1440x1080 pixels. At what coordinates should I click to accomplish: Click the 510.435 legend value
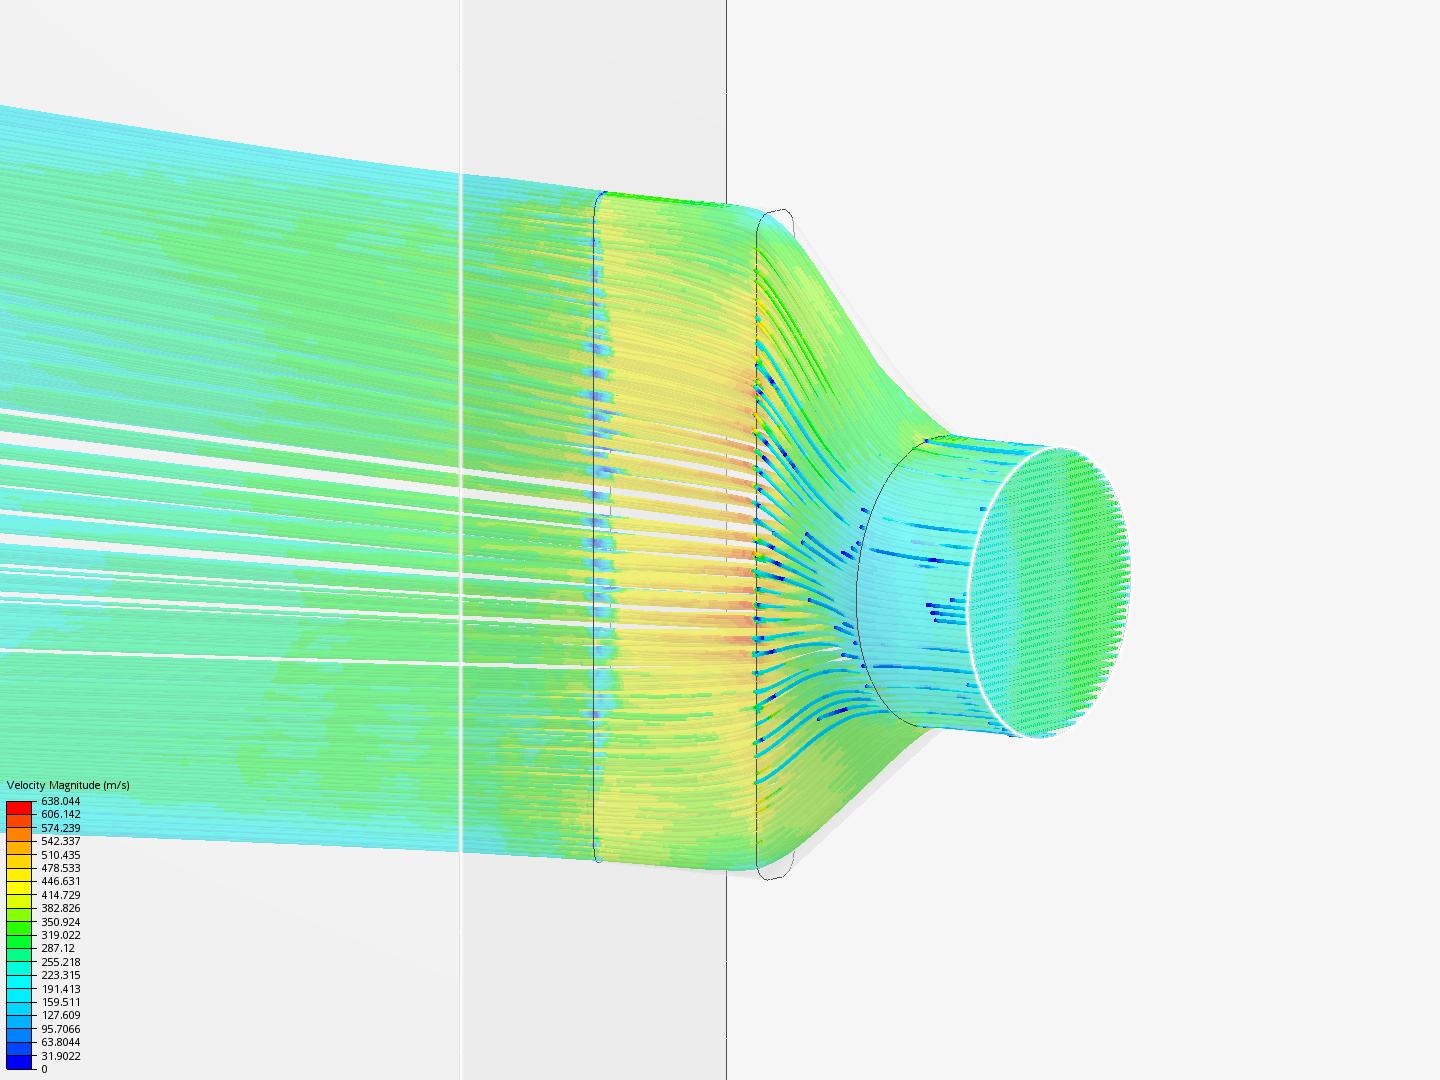(60, 855)
